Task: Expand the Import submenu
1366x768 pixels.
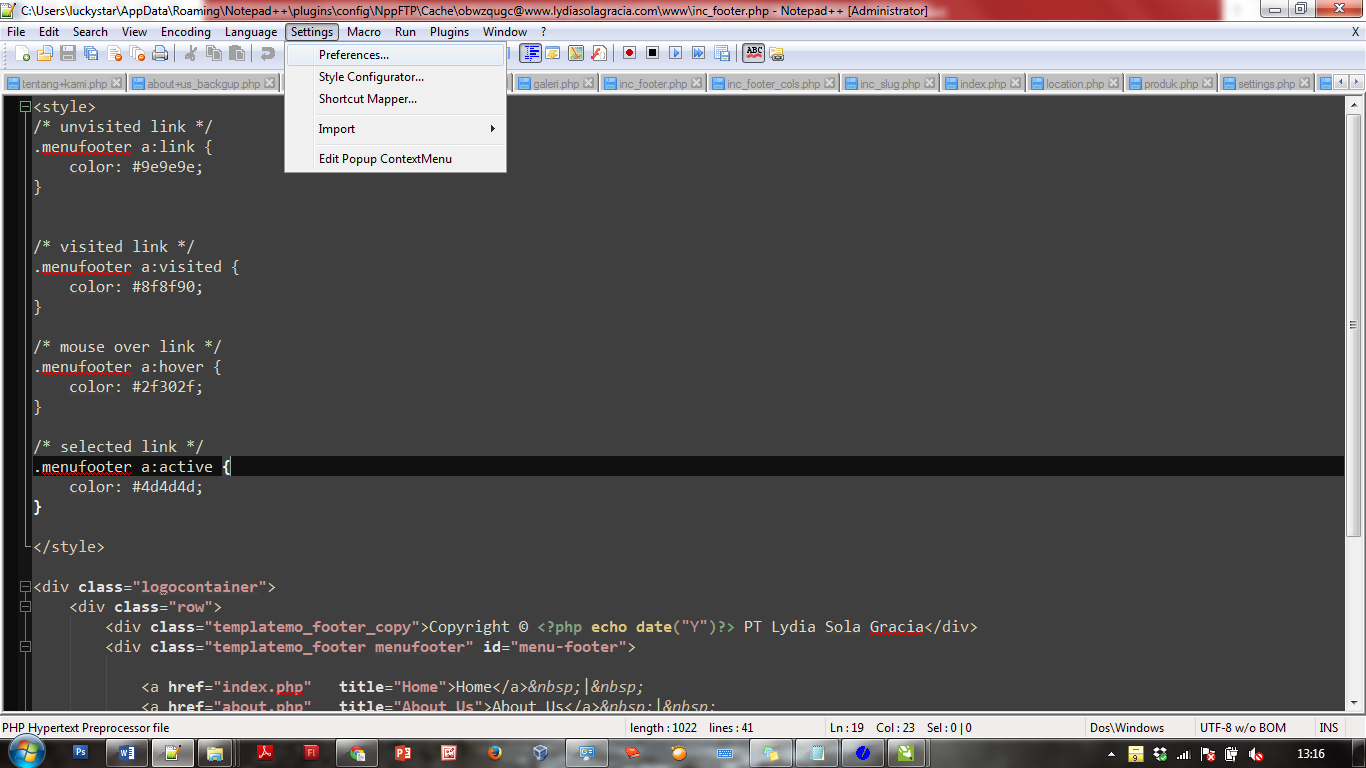Action: click(396, 129)
